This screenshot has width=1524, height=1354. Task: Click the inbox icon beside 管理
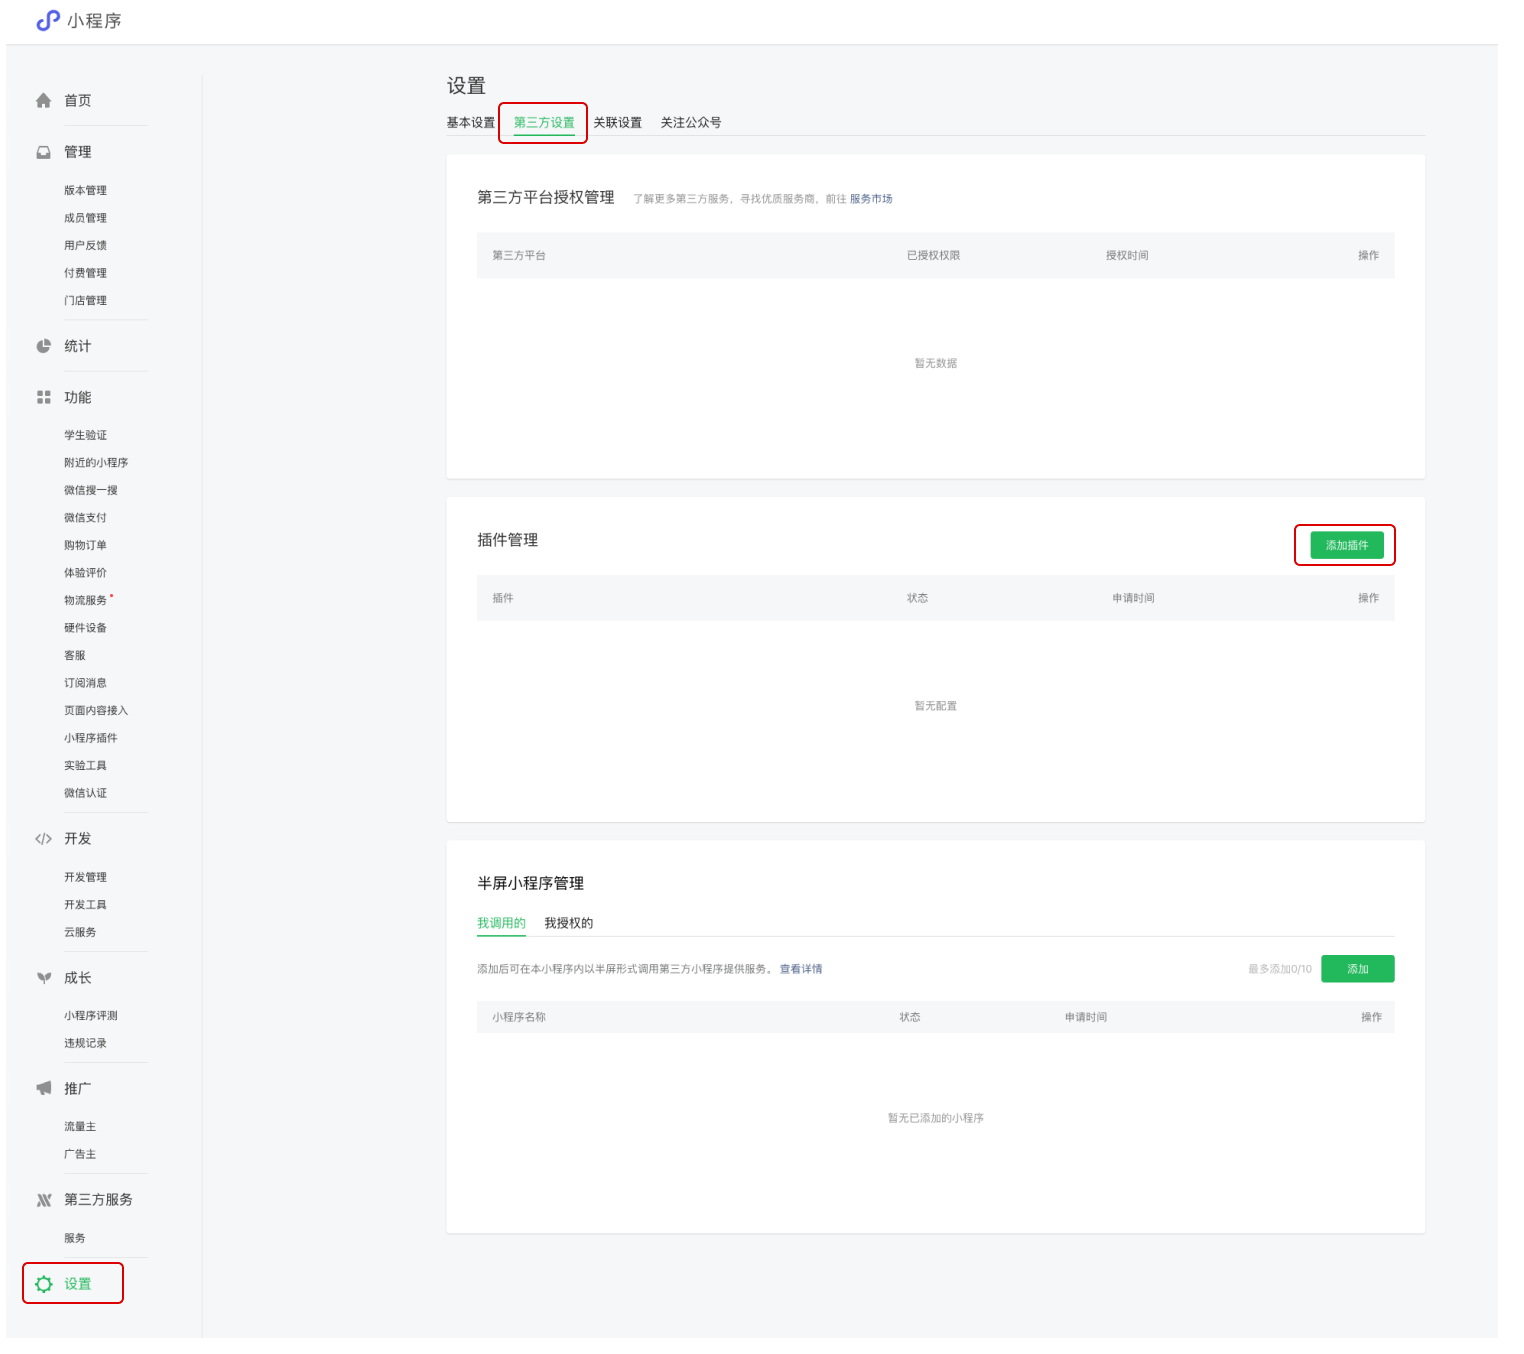tap(43, 152)
